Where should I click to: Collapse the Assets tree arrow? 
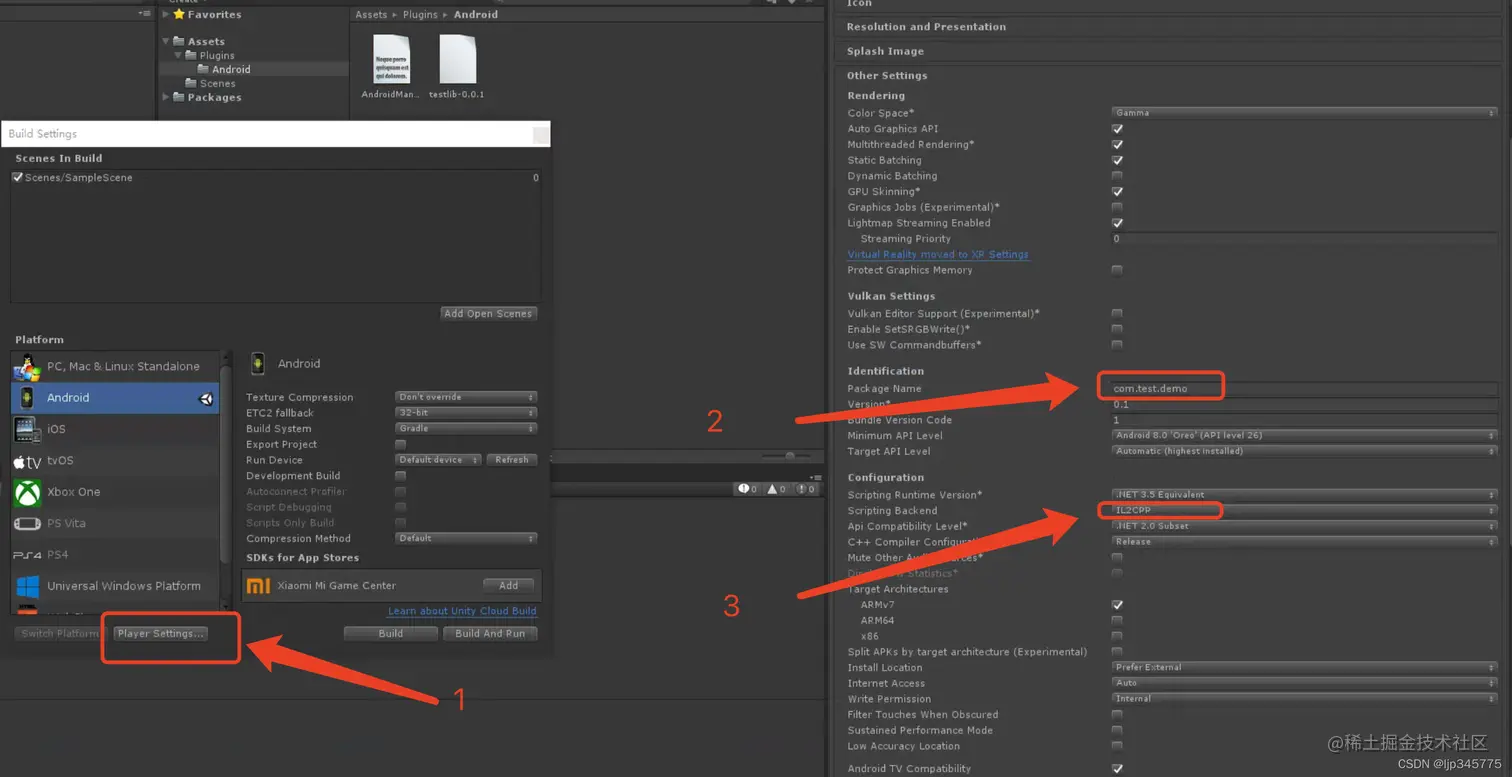click(166, 41)
